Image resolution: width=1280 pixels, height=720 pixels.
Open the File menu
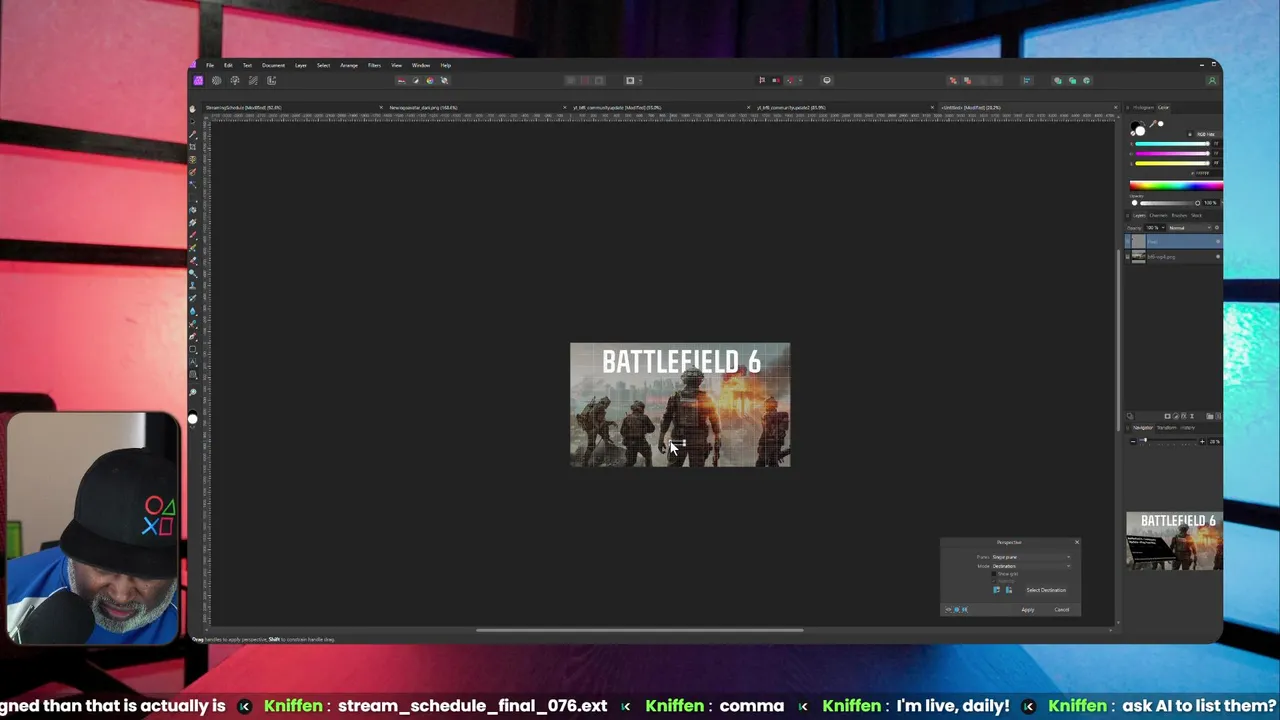coord(210,65)
